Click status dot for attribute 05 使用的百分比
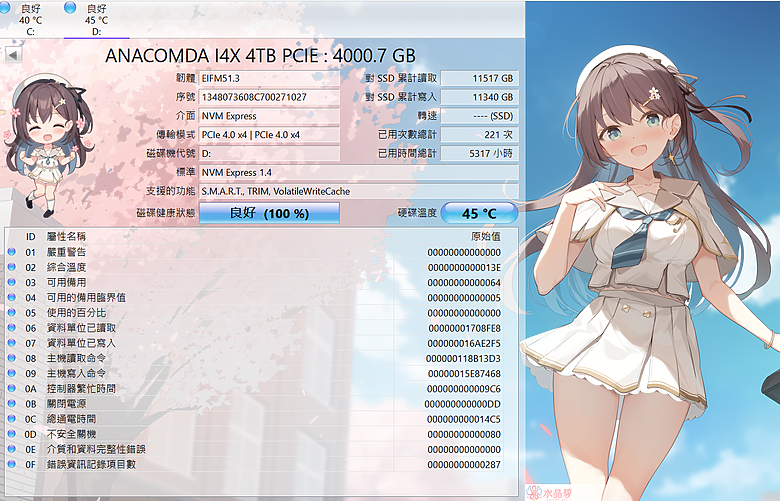The width and height of the screenshot is (780, 501). pyautogui.click(x=11, y=313)
